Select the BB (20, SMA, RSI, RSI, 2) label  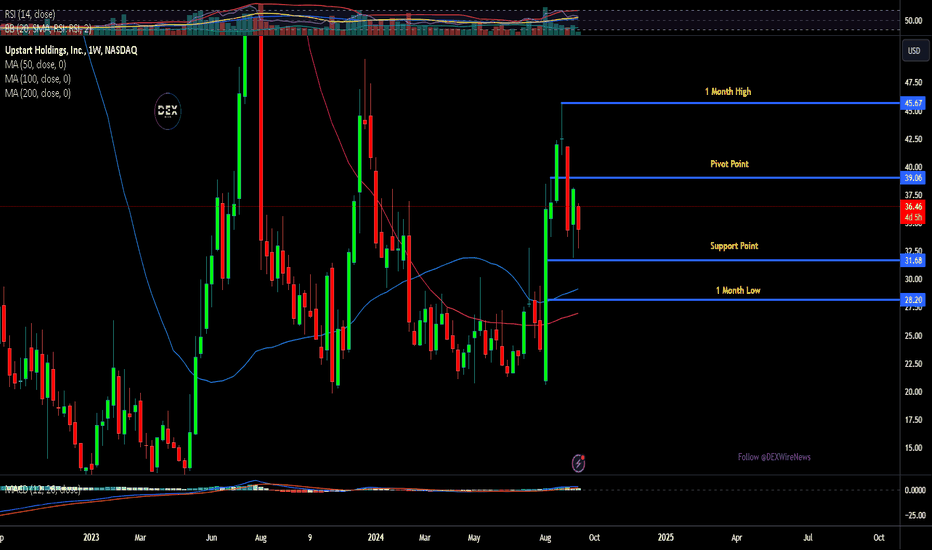[48, 29]
